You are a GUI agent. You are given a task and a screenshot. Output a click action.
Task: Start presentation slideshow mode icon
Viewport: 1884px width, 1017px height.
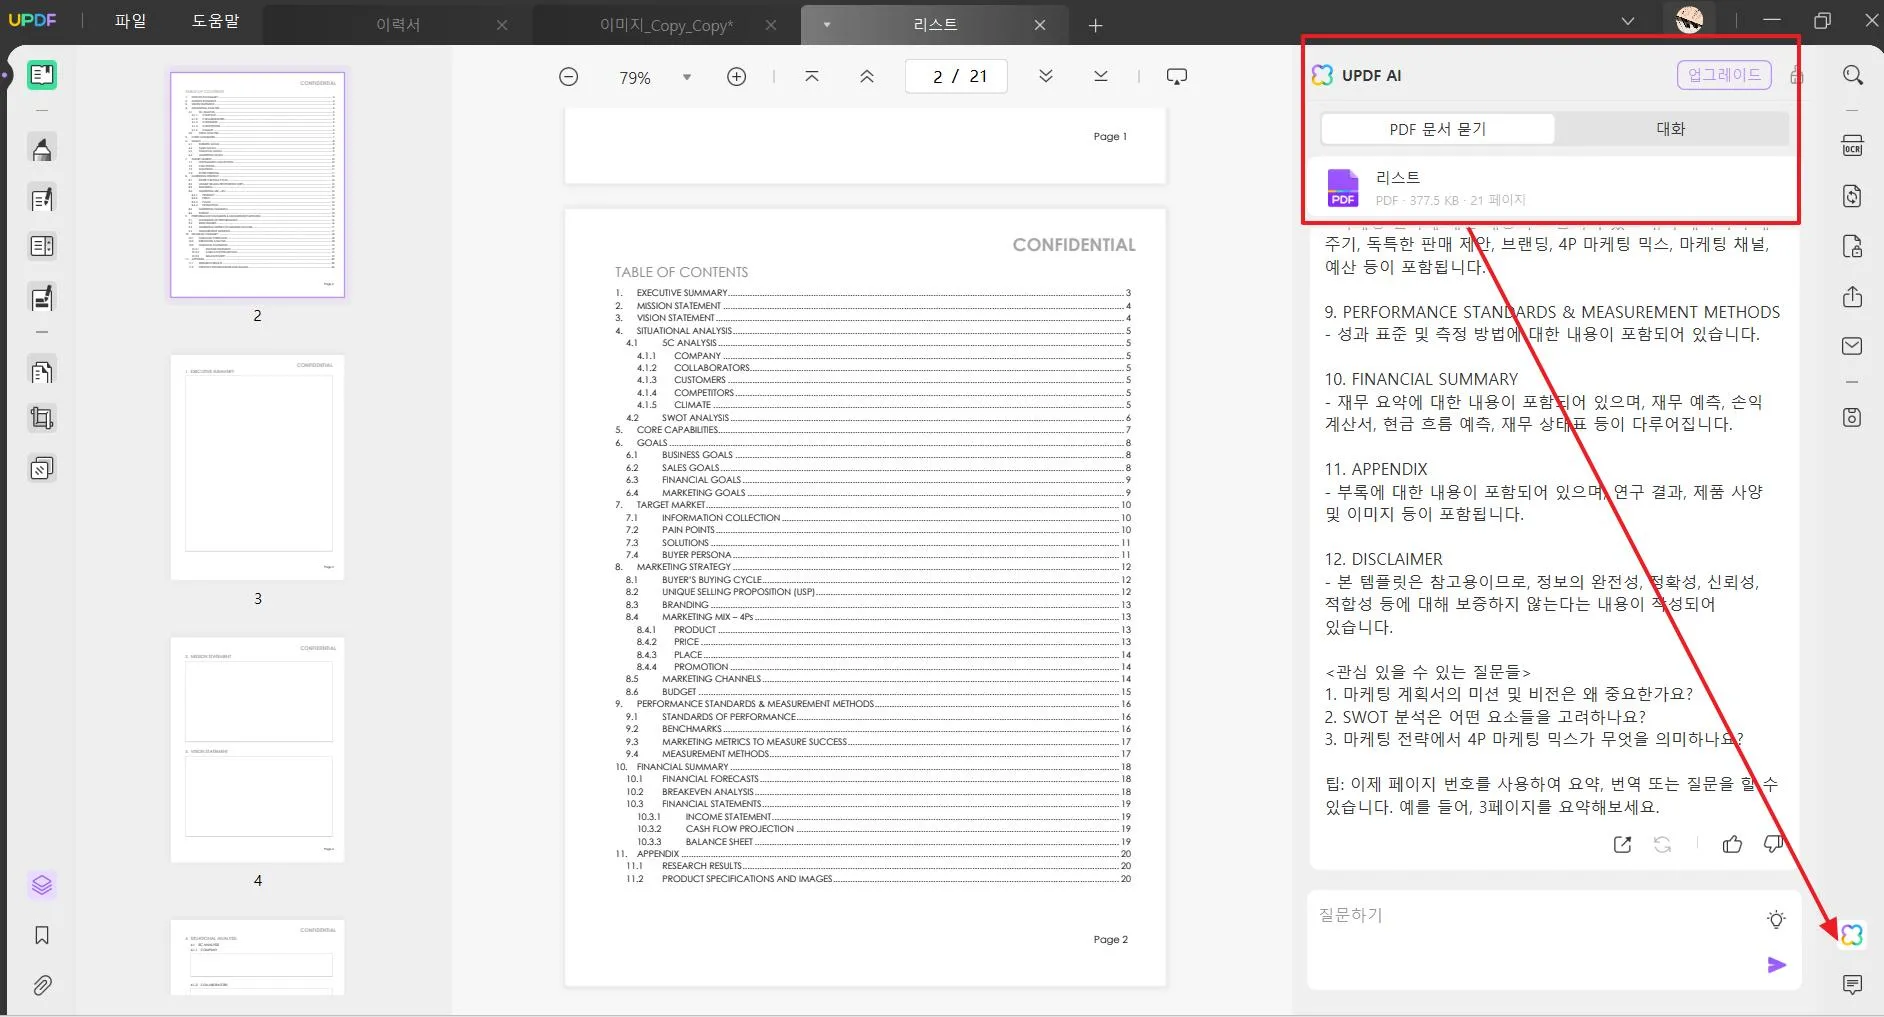pos(1177,76)
